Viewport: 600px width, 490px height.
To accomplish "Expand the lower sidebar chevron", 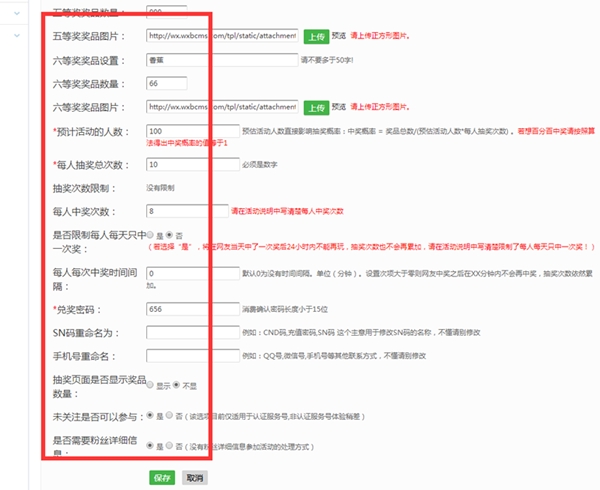I will 17,36.
